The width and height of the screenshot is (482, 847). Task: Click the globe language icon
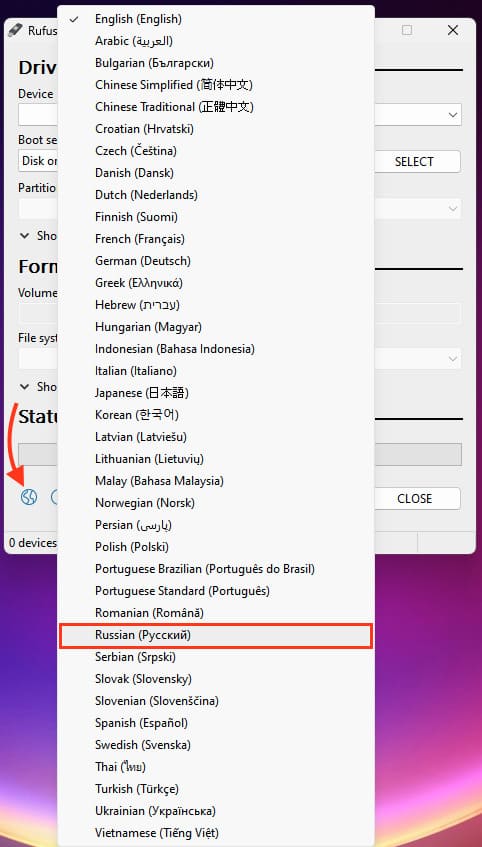(x=29, y=497)
